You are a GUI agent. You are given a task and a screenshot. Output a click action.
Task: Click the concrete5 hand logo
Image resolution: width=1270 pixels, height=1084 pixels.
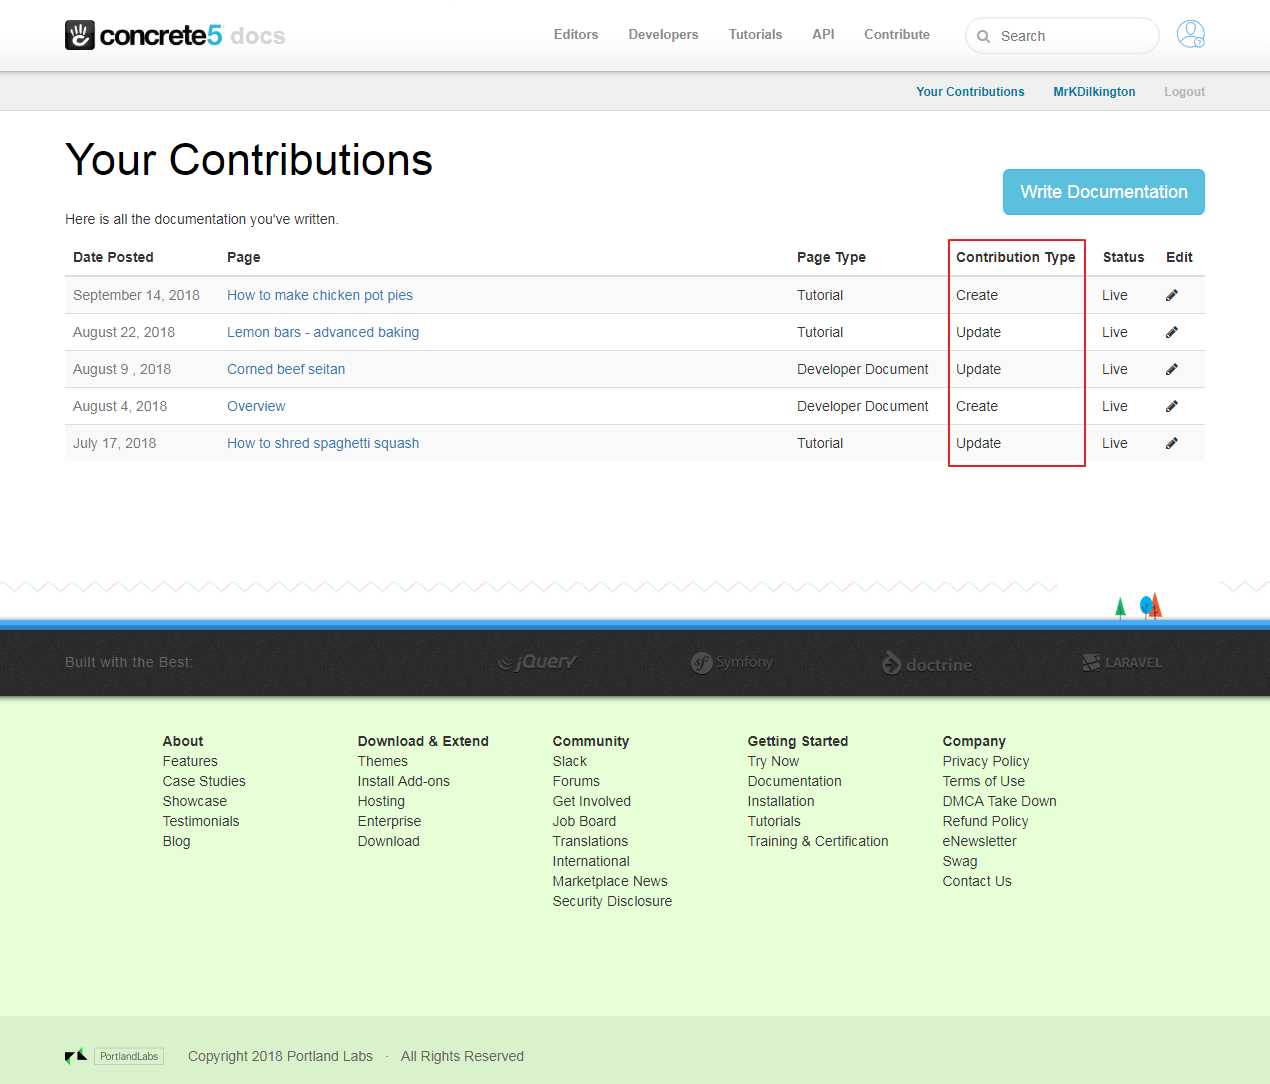click(80, 34)
